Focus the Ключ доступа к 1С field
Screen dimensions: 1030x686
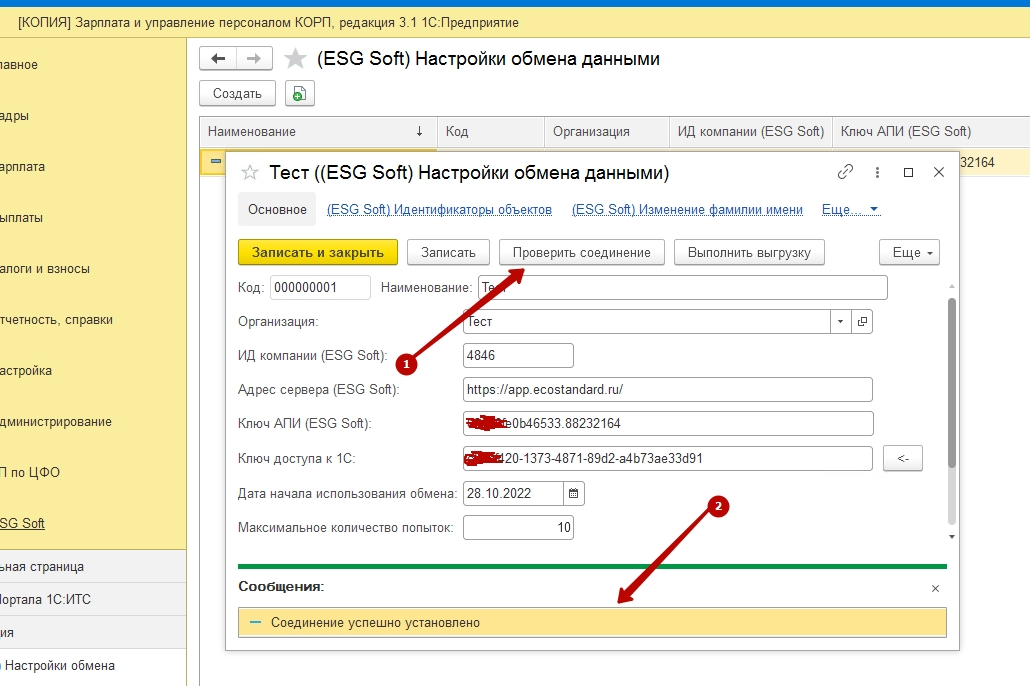(667, 459)
